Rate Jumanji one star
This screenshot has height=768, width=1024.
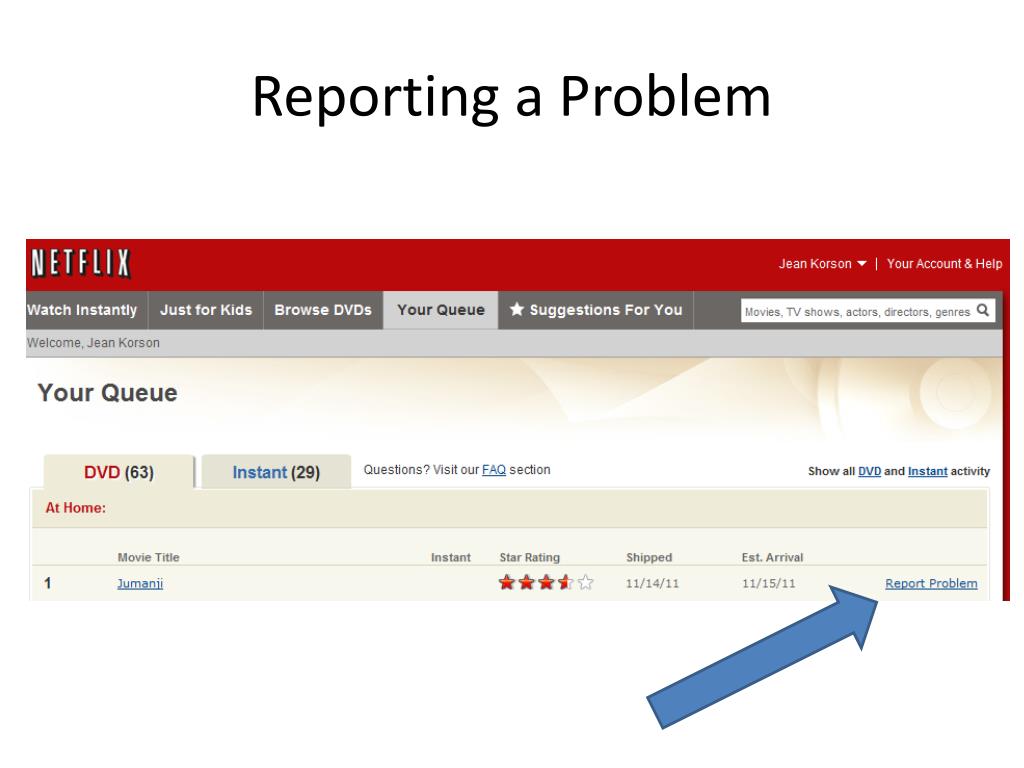[507, 583]
